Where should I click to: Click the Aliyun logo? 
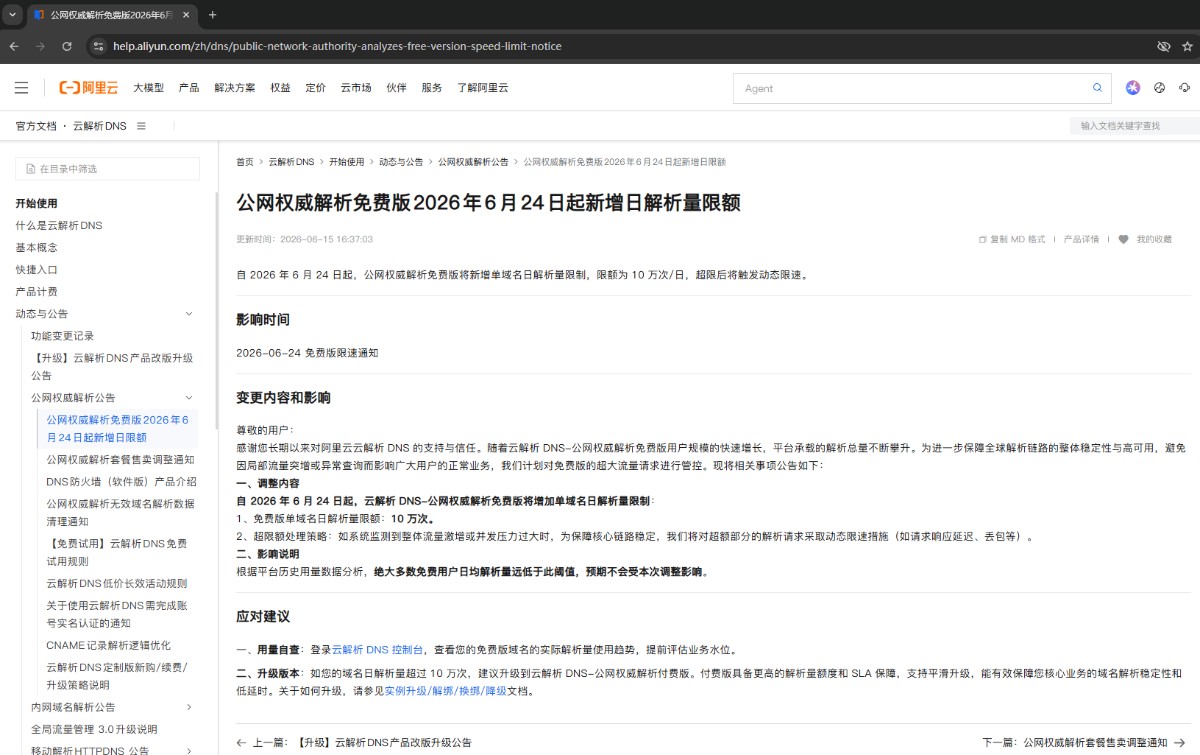coord(88,88)
